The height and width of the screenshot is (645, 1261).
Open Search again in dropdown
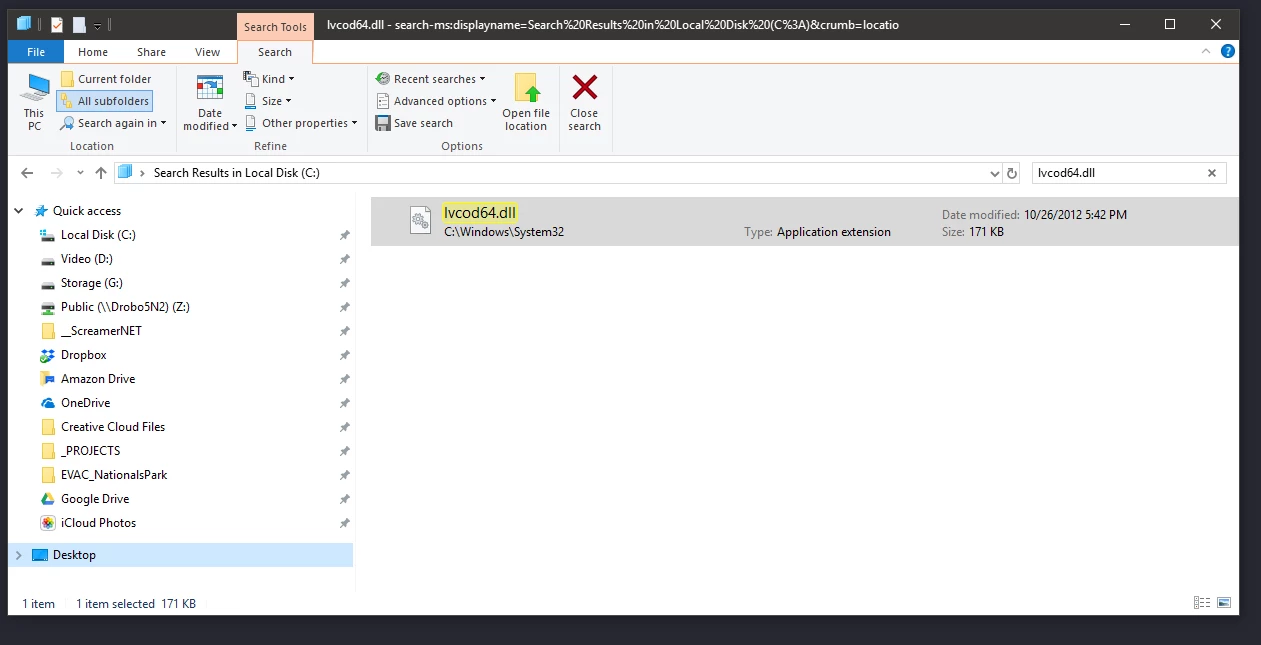pyautogui.click(x=113, y=123)
